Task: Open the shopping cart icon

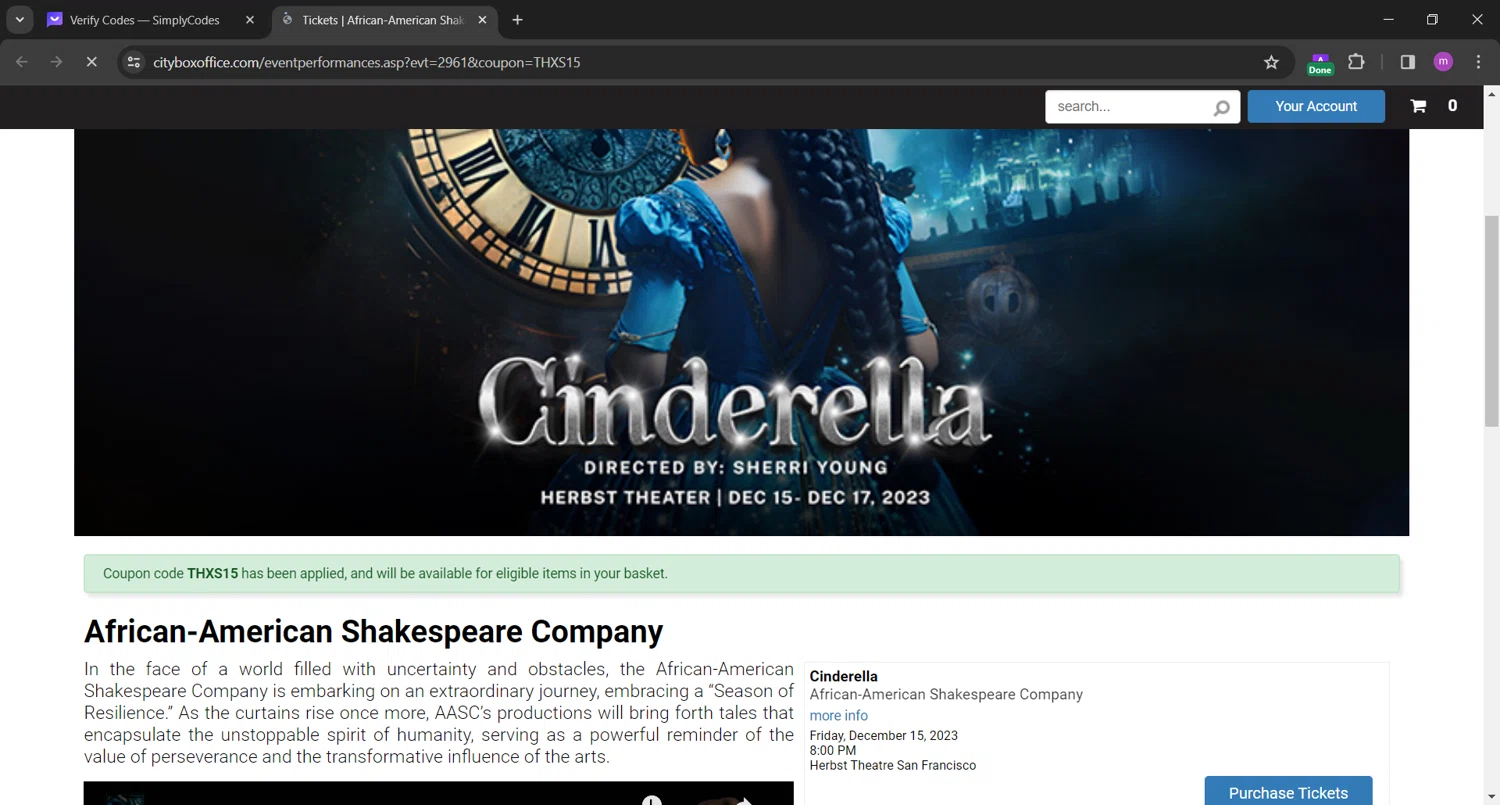Action: tap(1418, 106)
